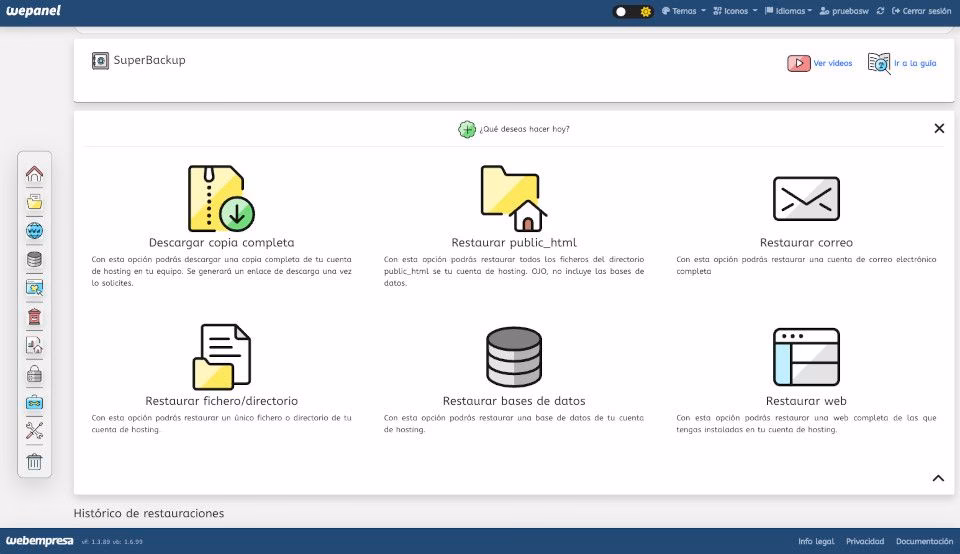Open the security padlock icon in sidebar

coord(34,374)
